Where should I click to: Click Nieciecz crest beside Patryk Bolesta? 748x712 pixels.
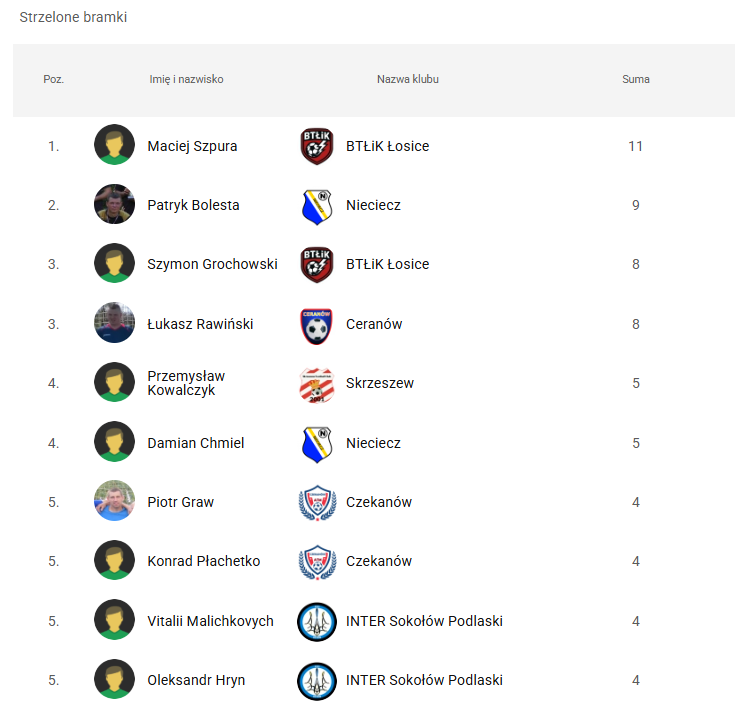[x=317, y=206]
